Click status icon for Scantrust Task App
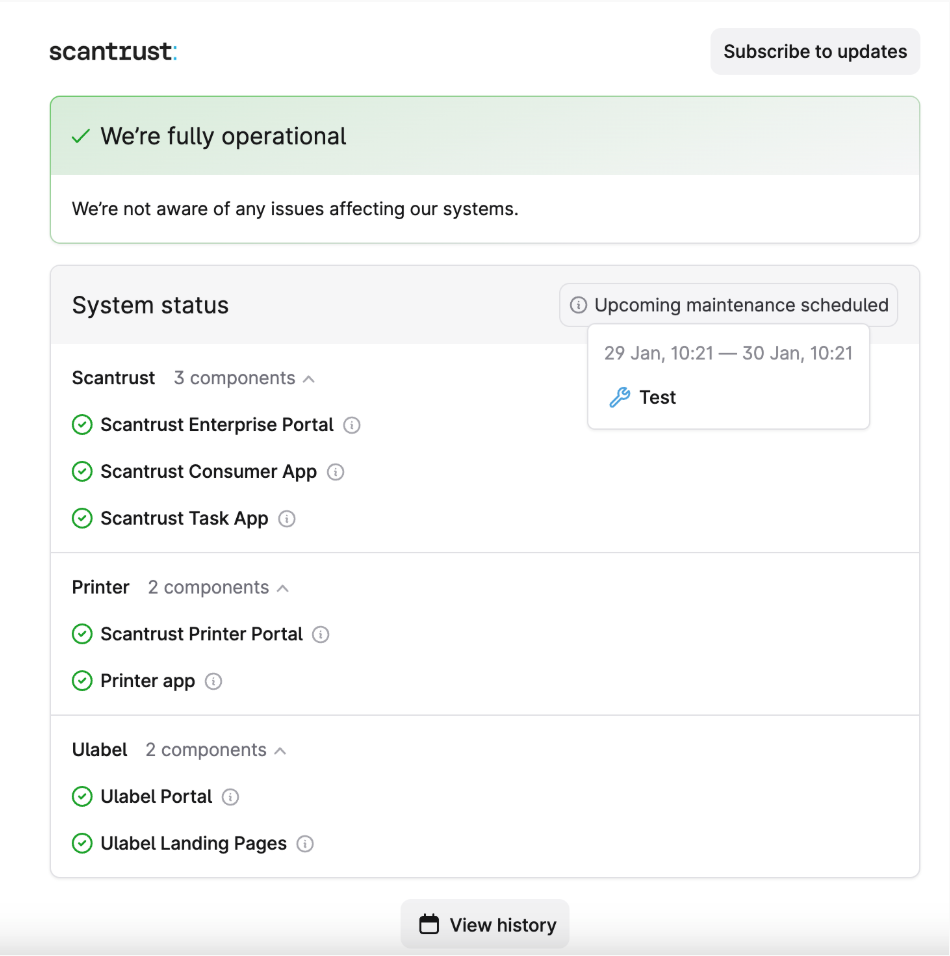Viewport: 950px width, 956px height. (x=82, y=518)
